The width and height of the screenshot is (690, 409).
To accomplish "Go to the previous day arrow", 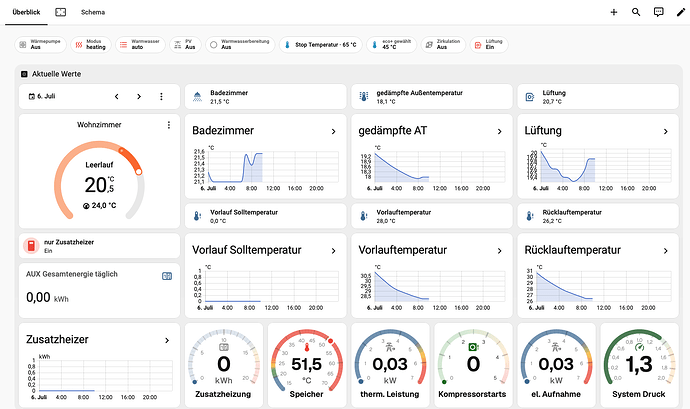I will click(x=117, y=96).
